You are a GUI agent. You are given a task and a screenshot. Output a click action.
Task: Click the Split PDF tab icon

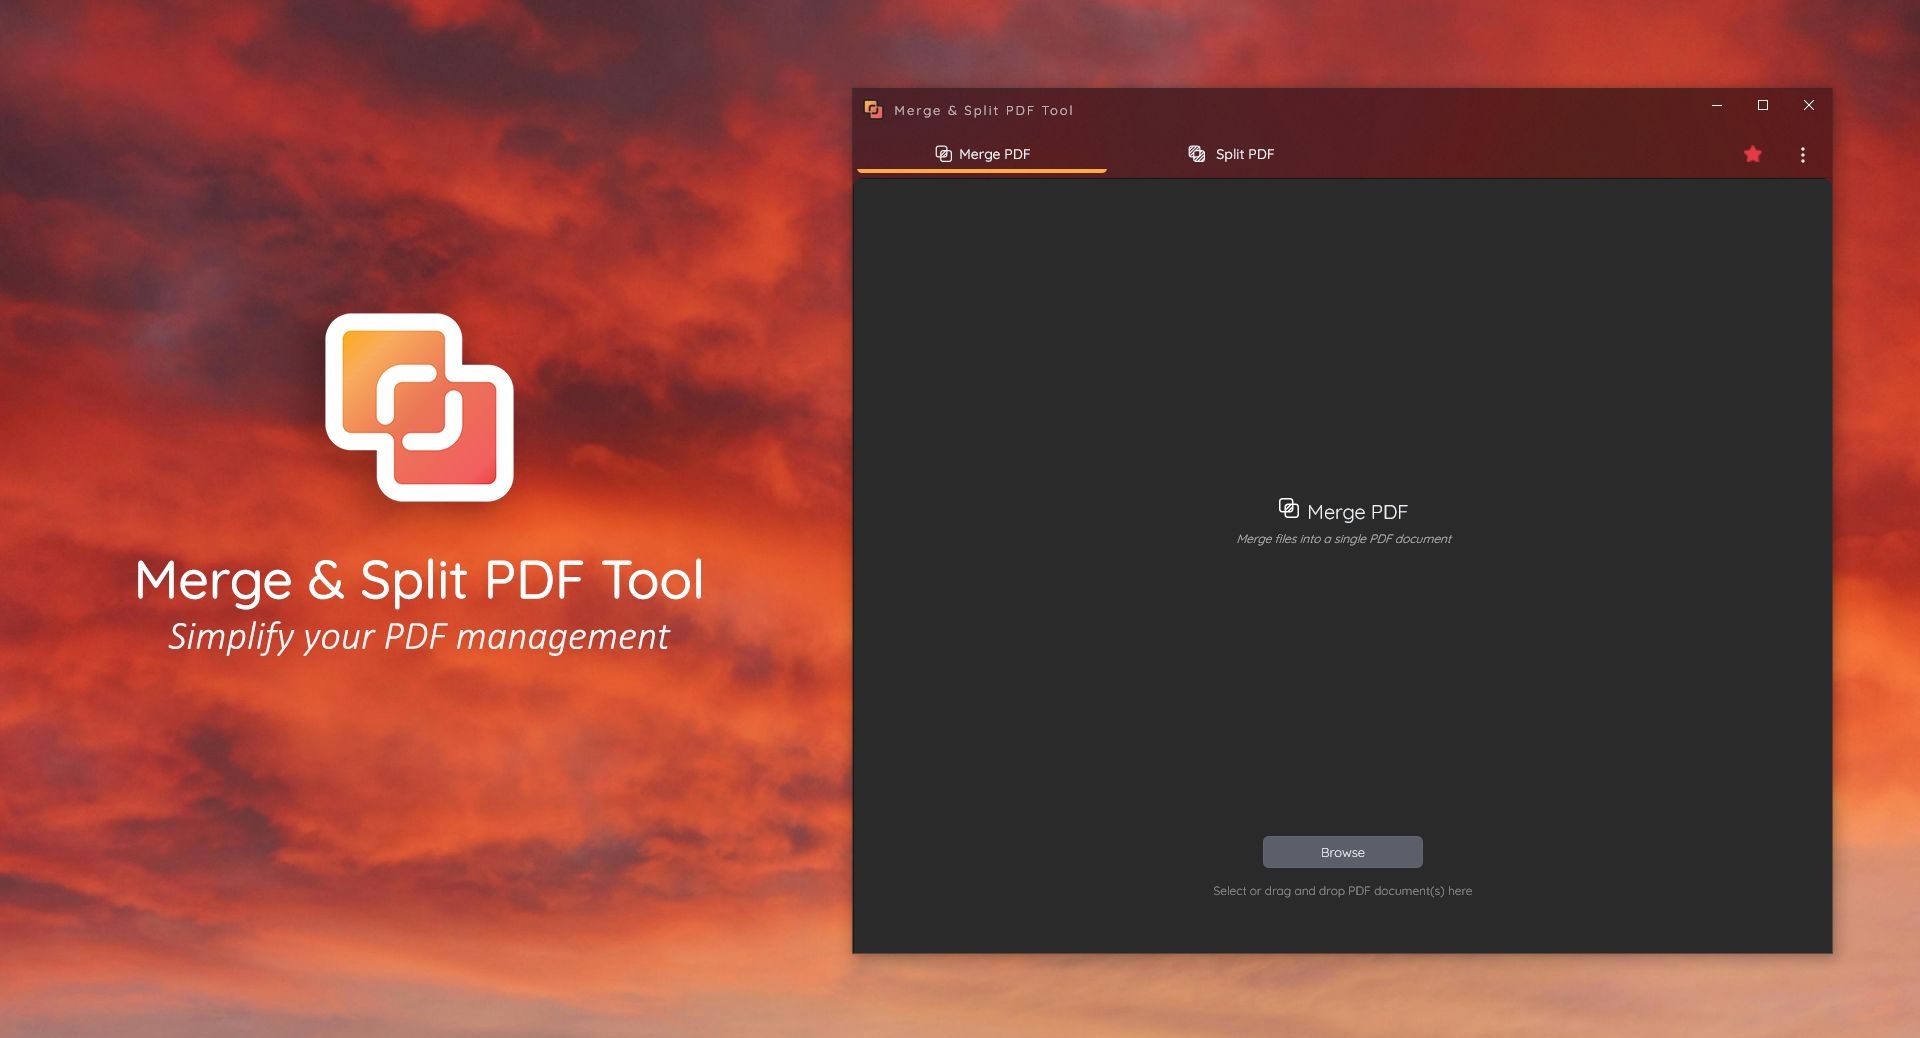[x=1196, y=154]
